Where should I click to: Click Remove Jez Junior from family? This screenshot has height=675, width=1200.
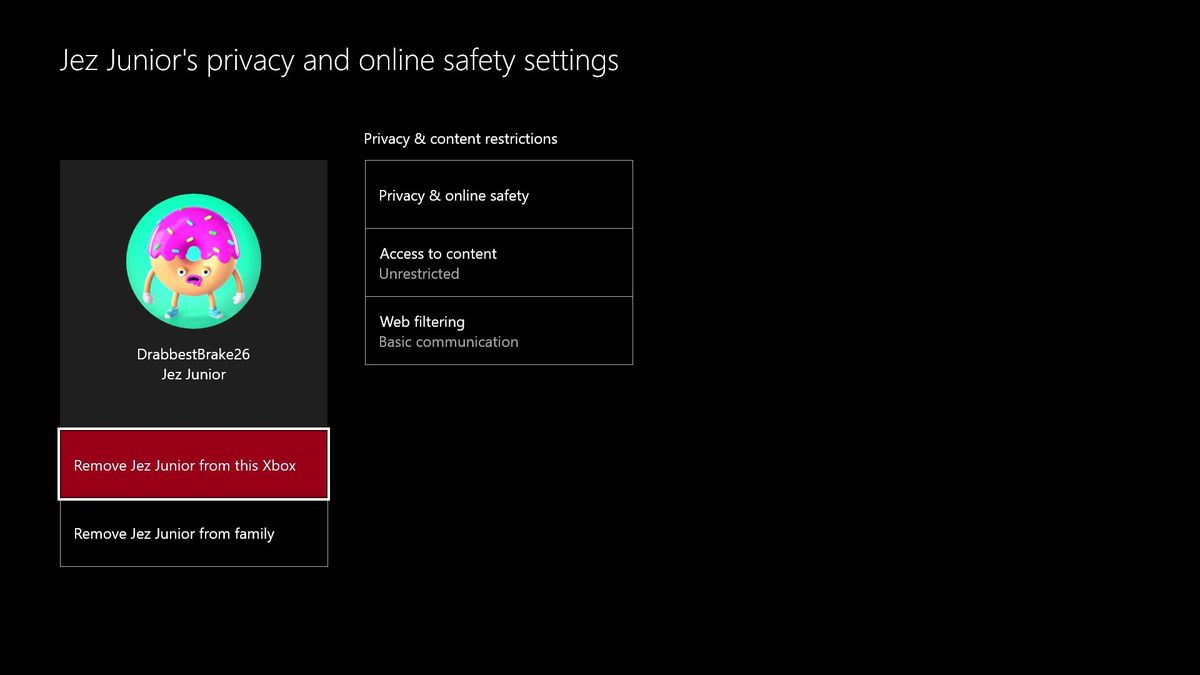pyautogui.click(x=193, y=533)
